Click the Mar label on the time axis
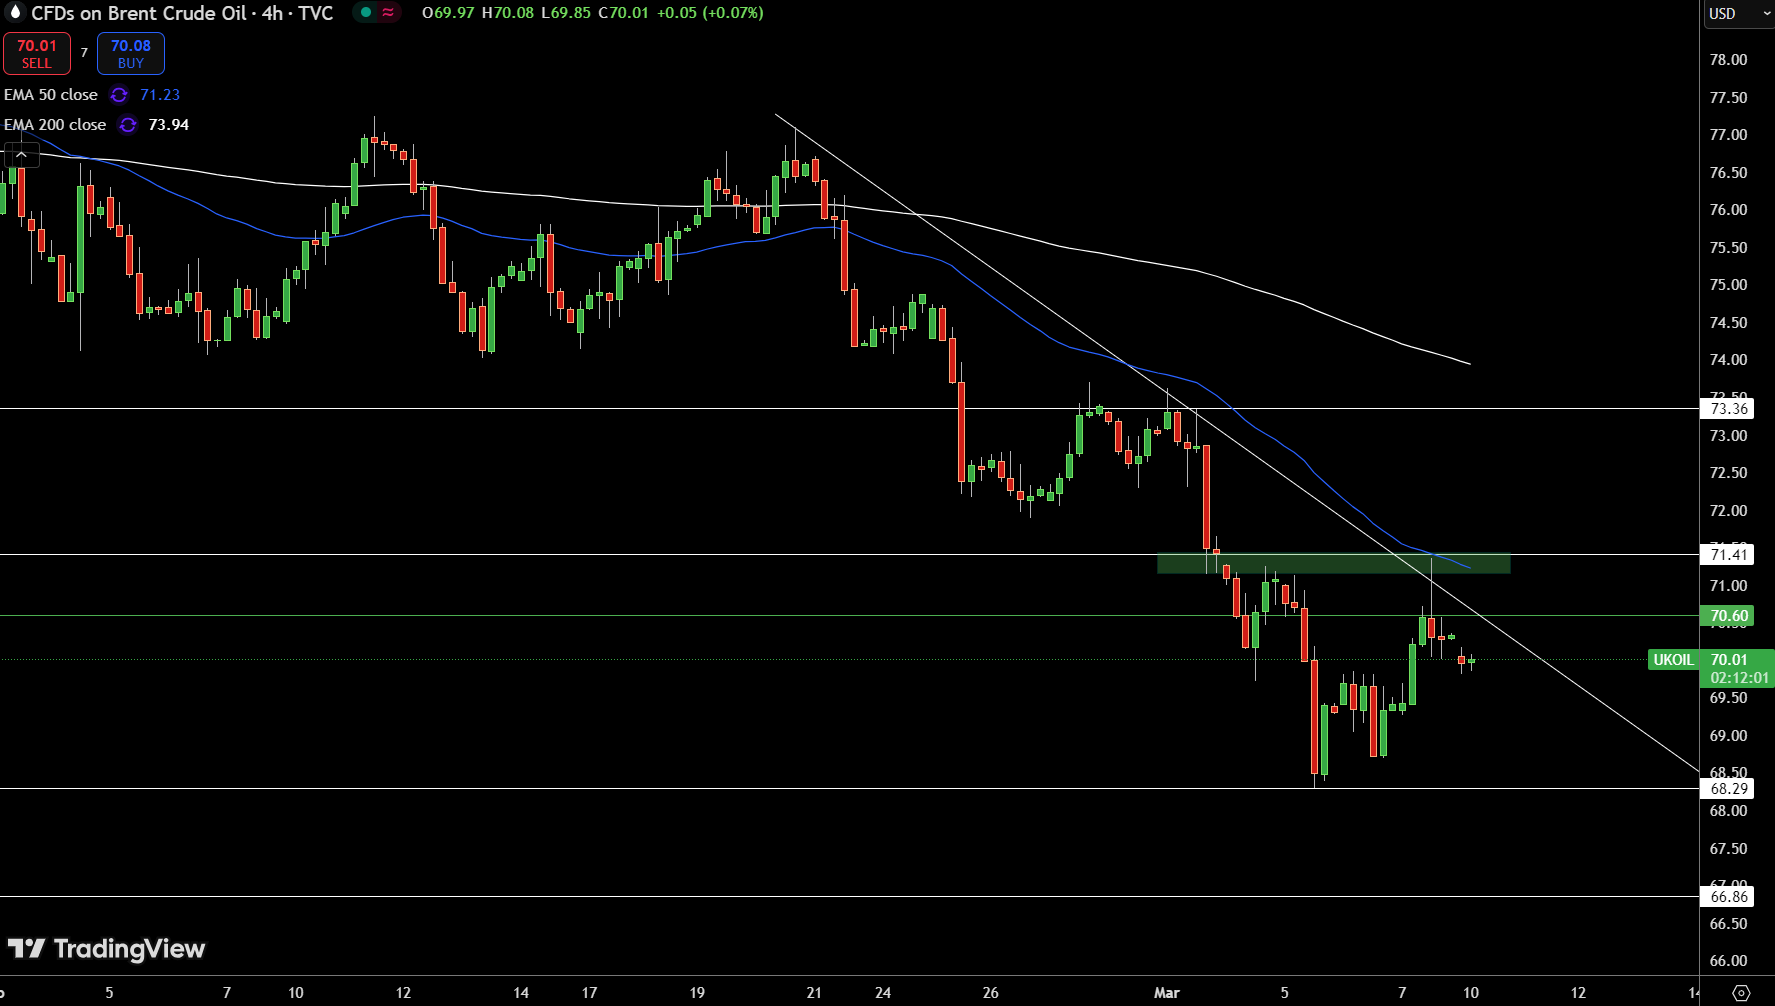 [x=1166, y=993]
